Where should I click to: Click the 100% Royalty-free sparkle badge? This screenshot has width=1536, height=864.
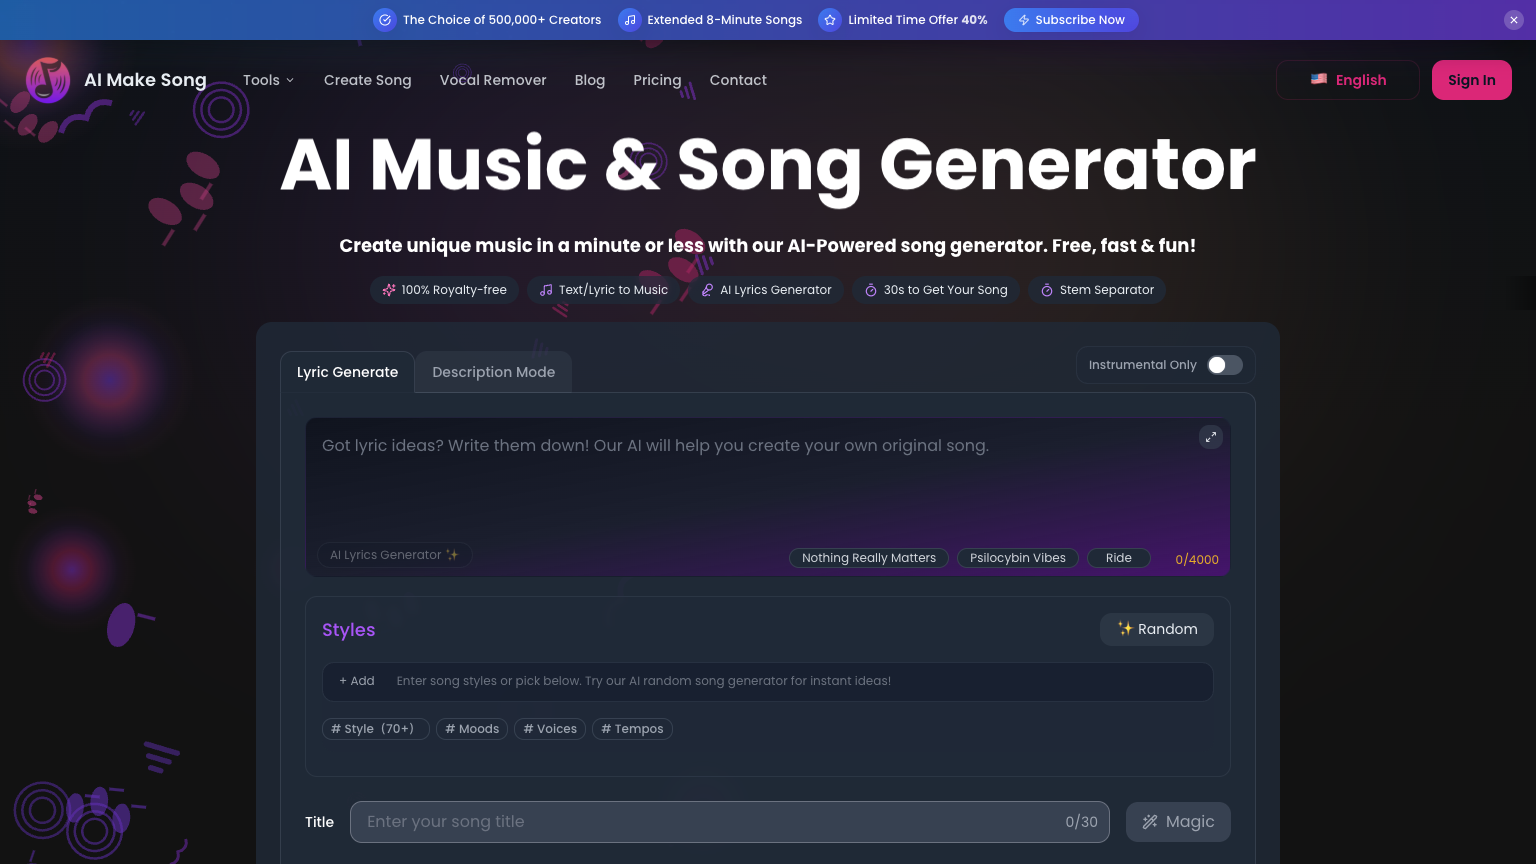[x=444, y=290]
